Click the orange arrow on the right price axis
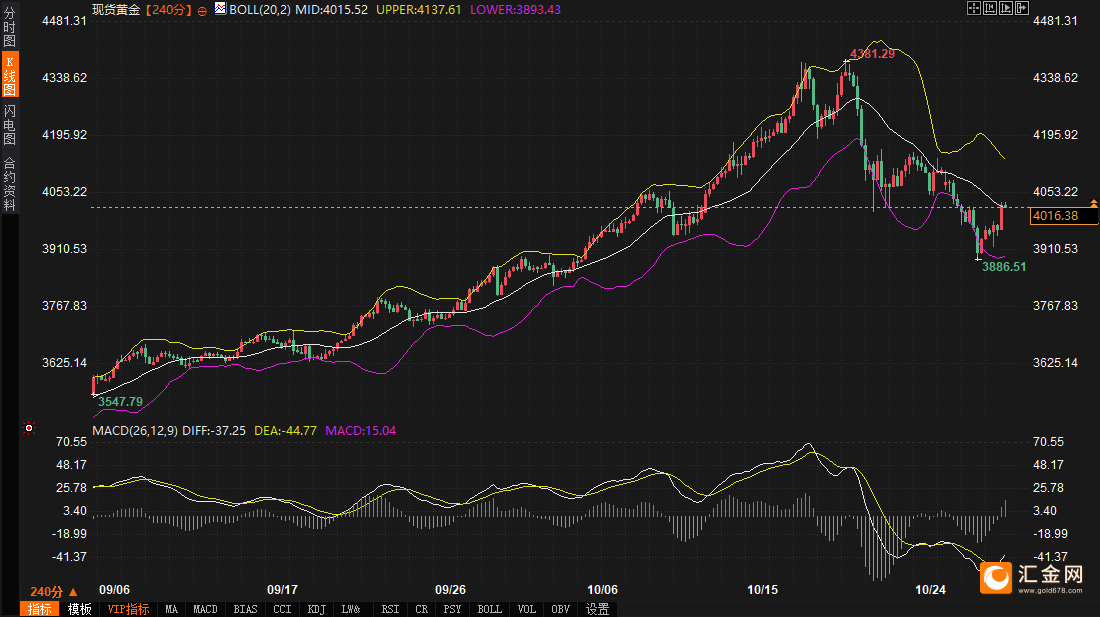Viewport: 1100px width, 617px height. [1093, 203]
